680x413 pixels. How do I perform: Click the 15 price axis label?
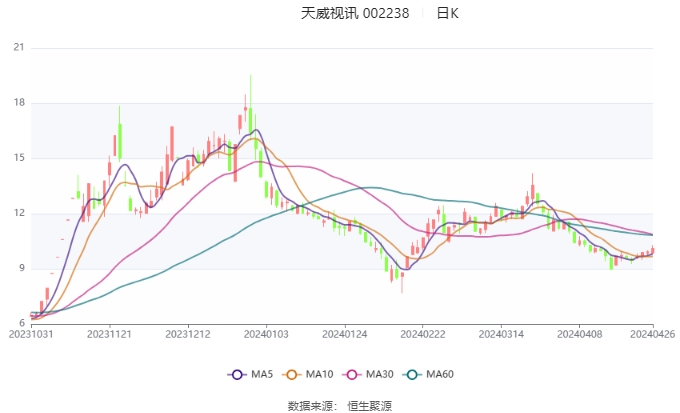point(19,158)
